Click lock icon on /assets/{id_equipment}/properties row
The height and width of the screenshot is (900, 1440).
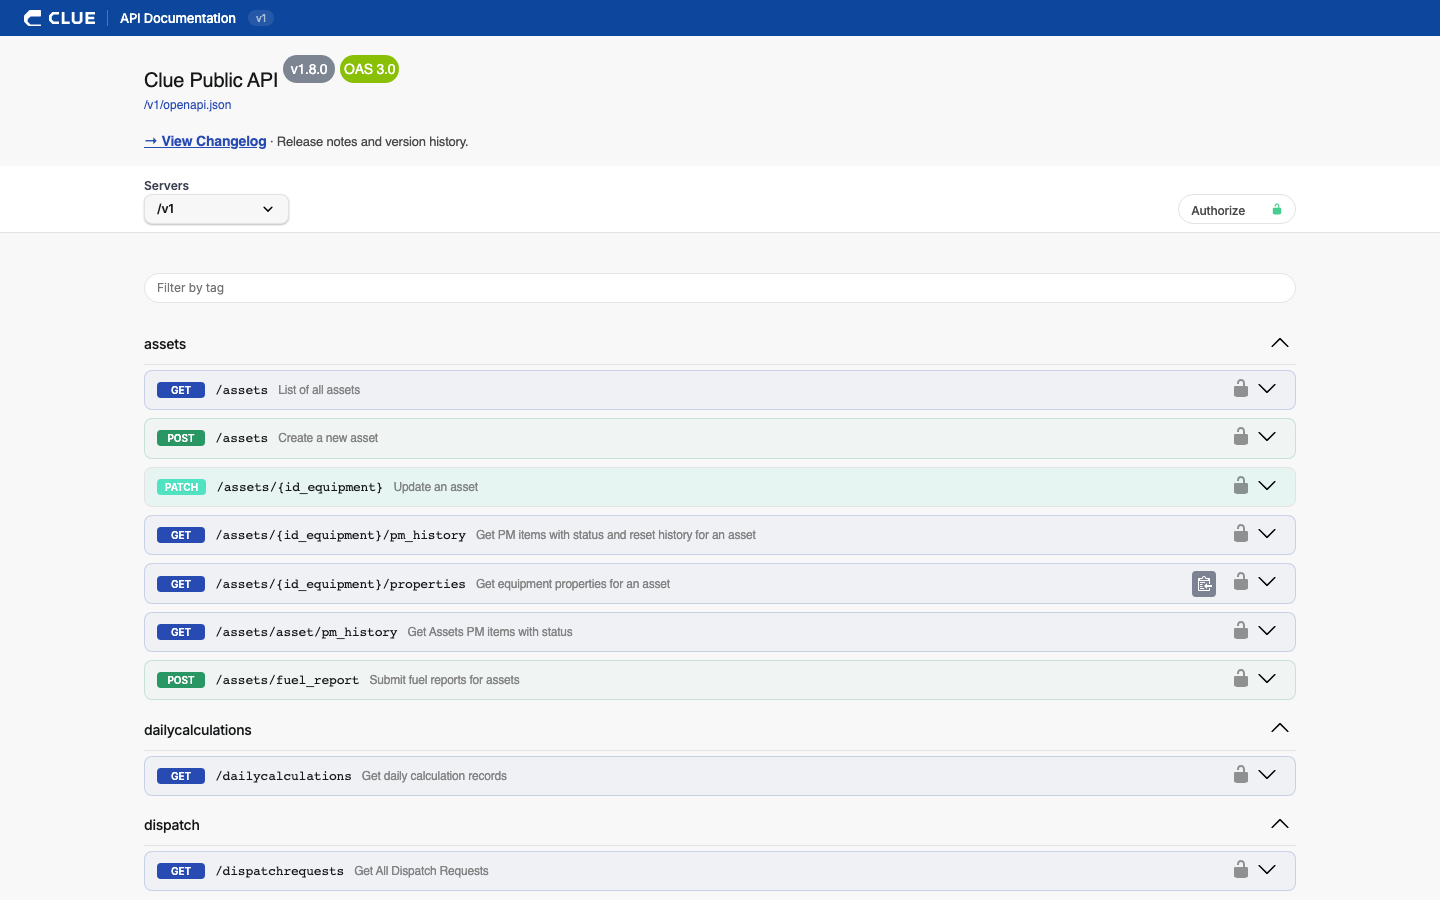(1240, 581)
